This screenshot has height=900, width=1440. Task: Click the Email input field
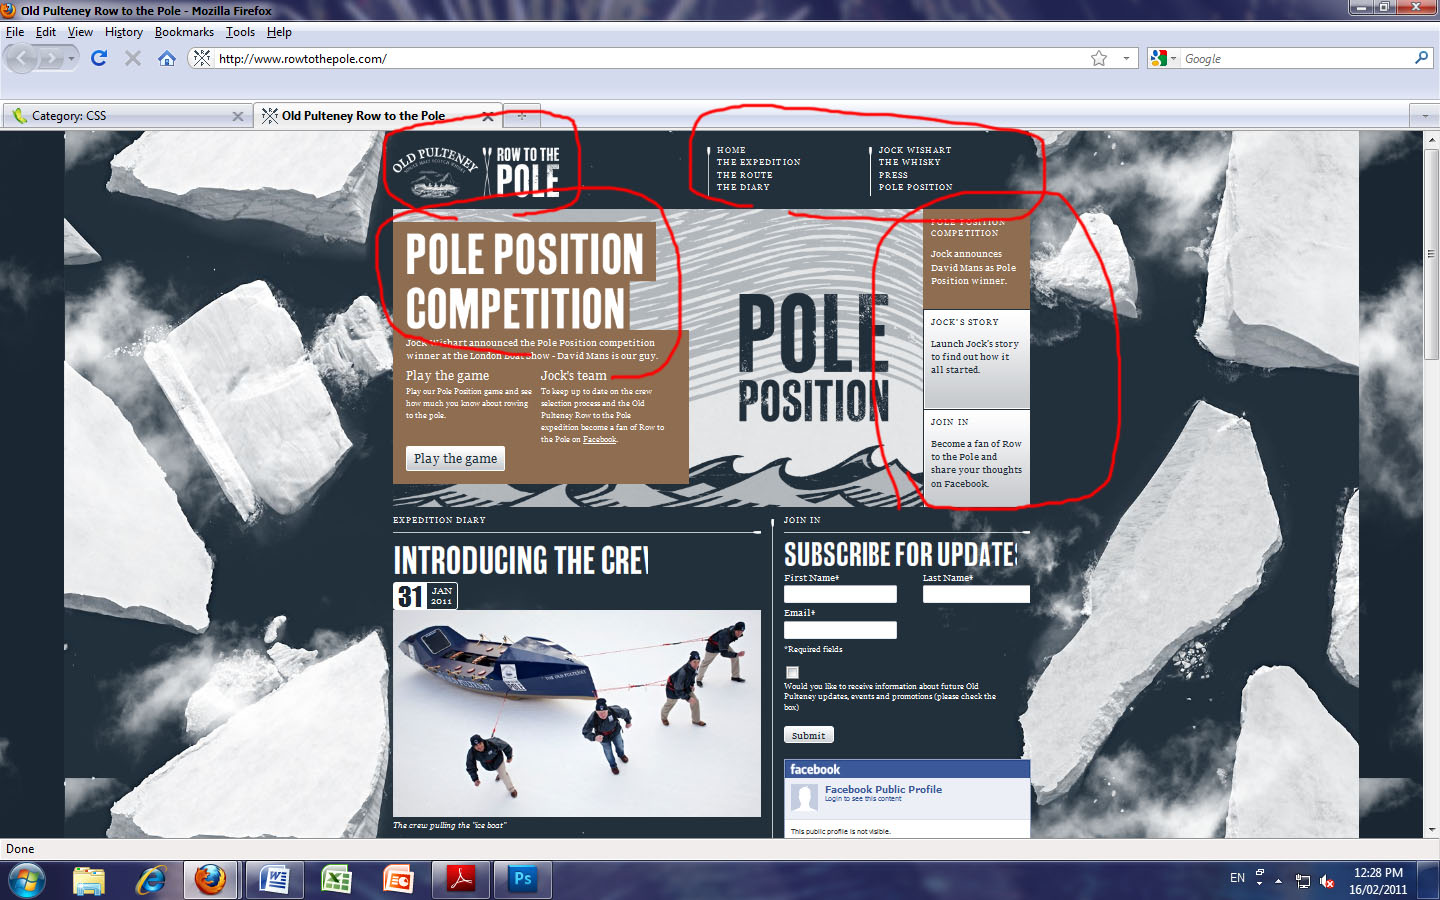840,630
